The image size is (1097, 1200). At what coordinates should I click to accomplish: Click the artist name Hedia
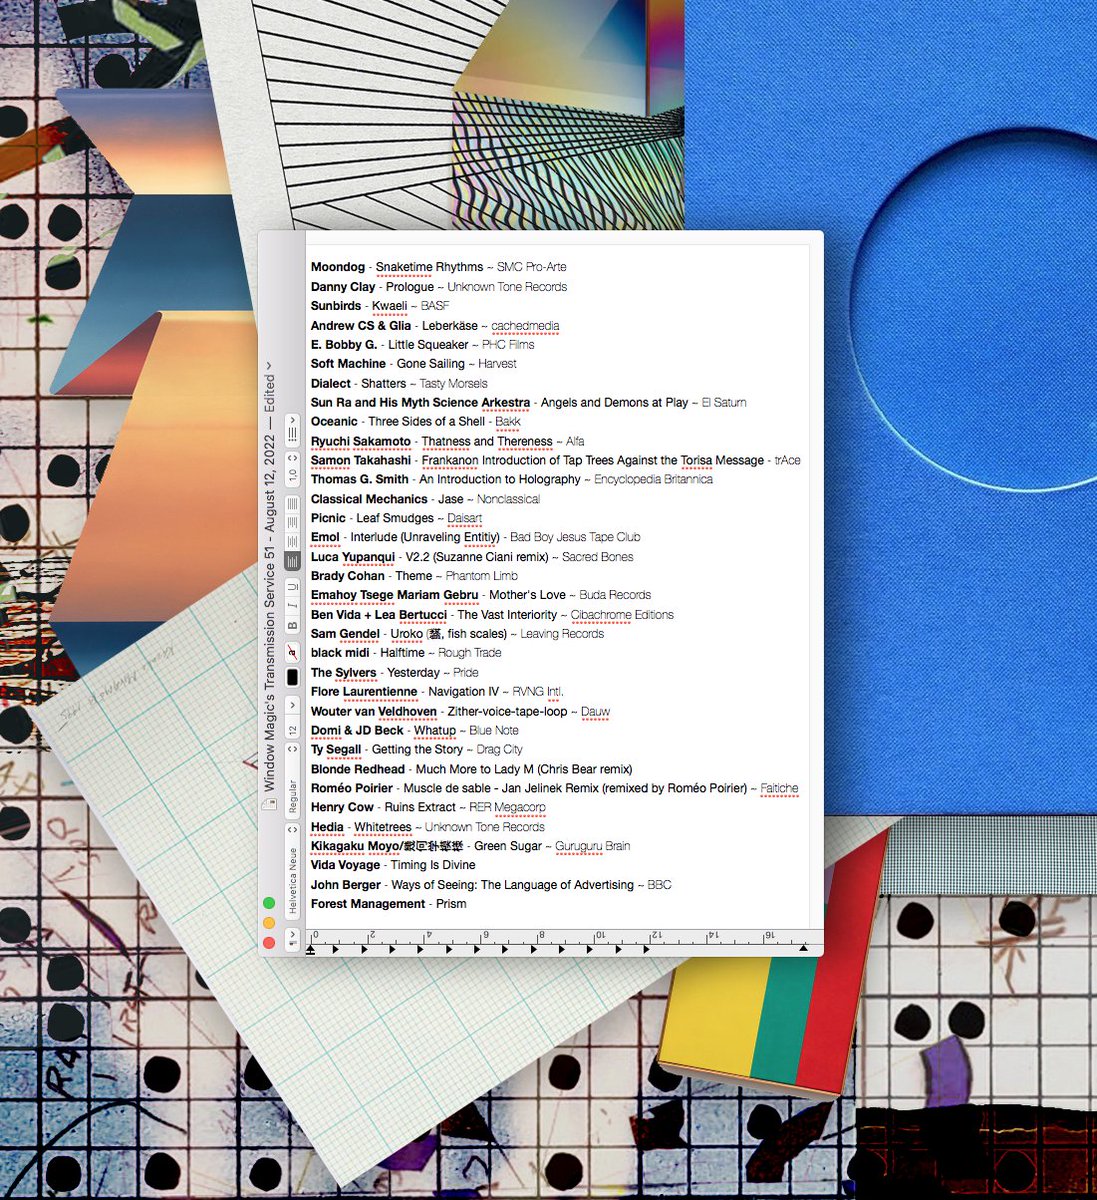327,828
